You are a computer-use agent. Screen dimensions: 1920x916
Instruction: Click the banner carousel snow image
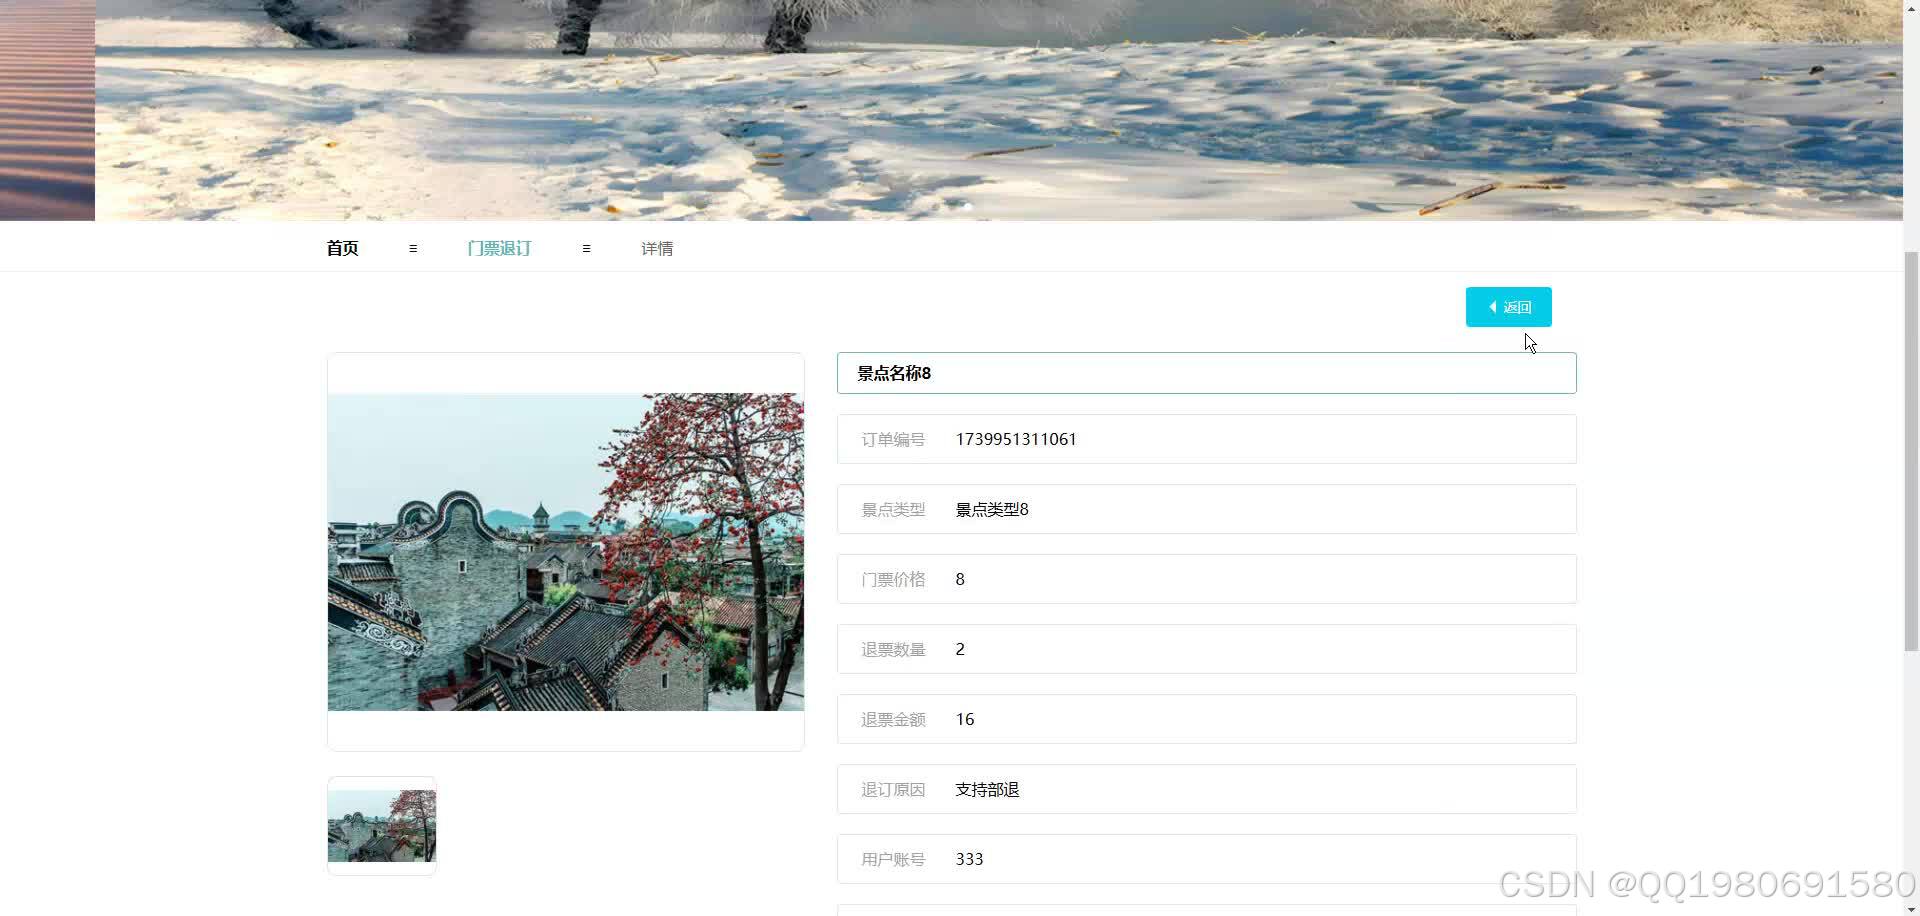coord(998,110)
